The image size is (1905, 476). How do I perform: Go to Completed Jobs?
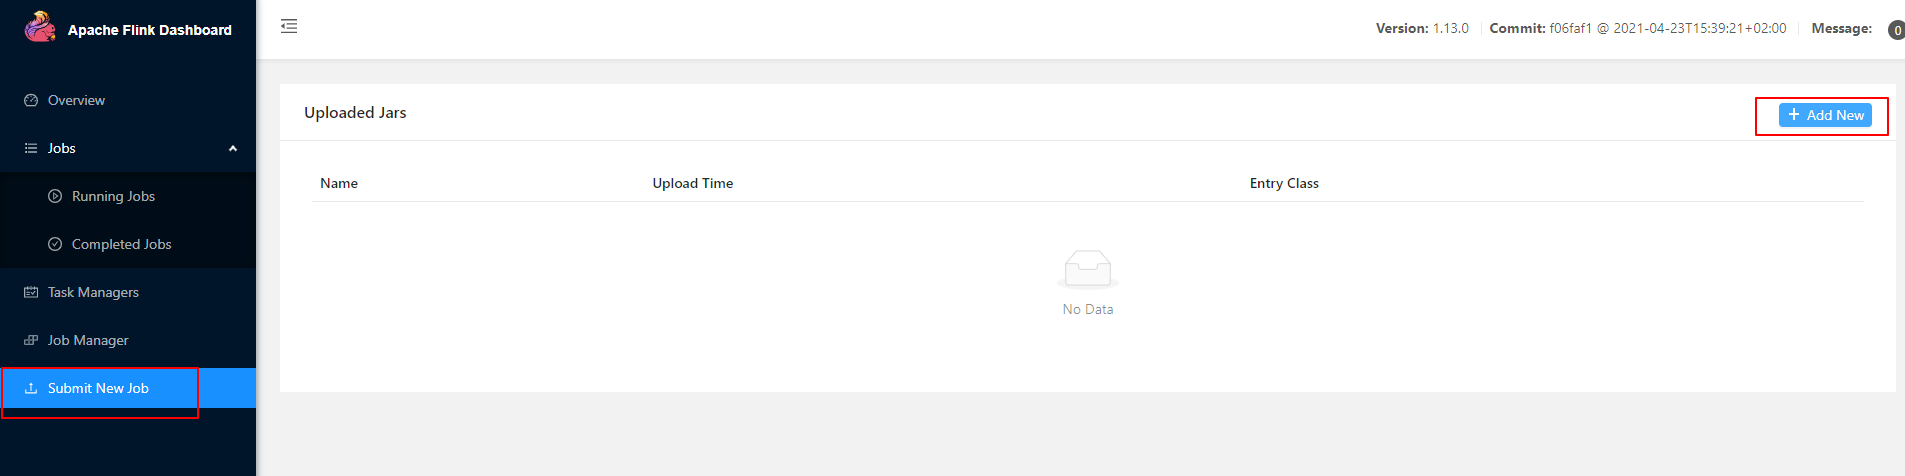pyautogui.click(x=121, y=244)
